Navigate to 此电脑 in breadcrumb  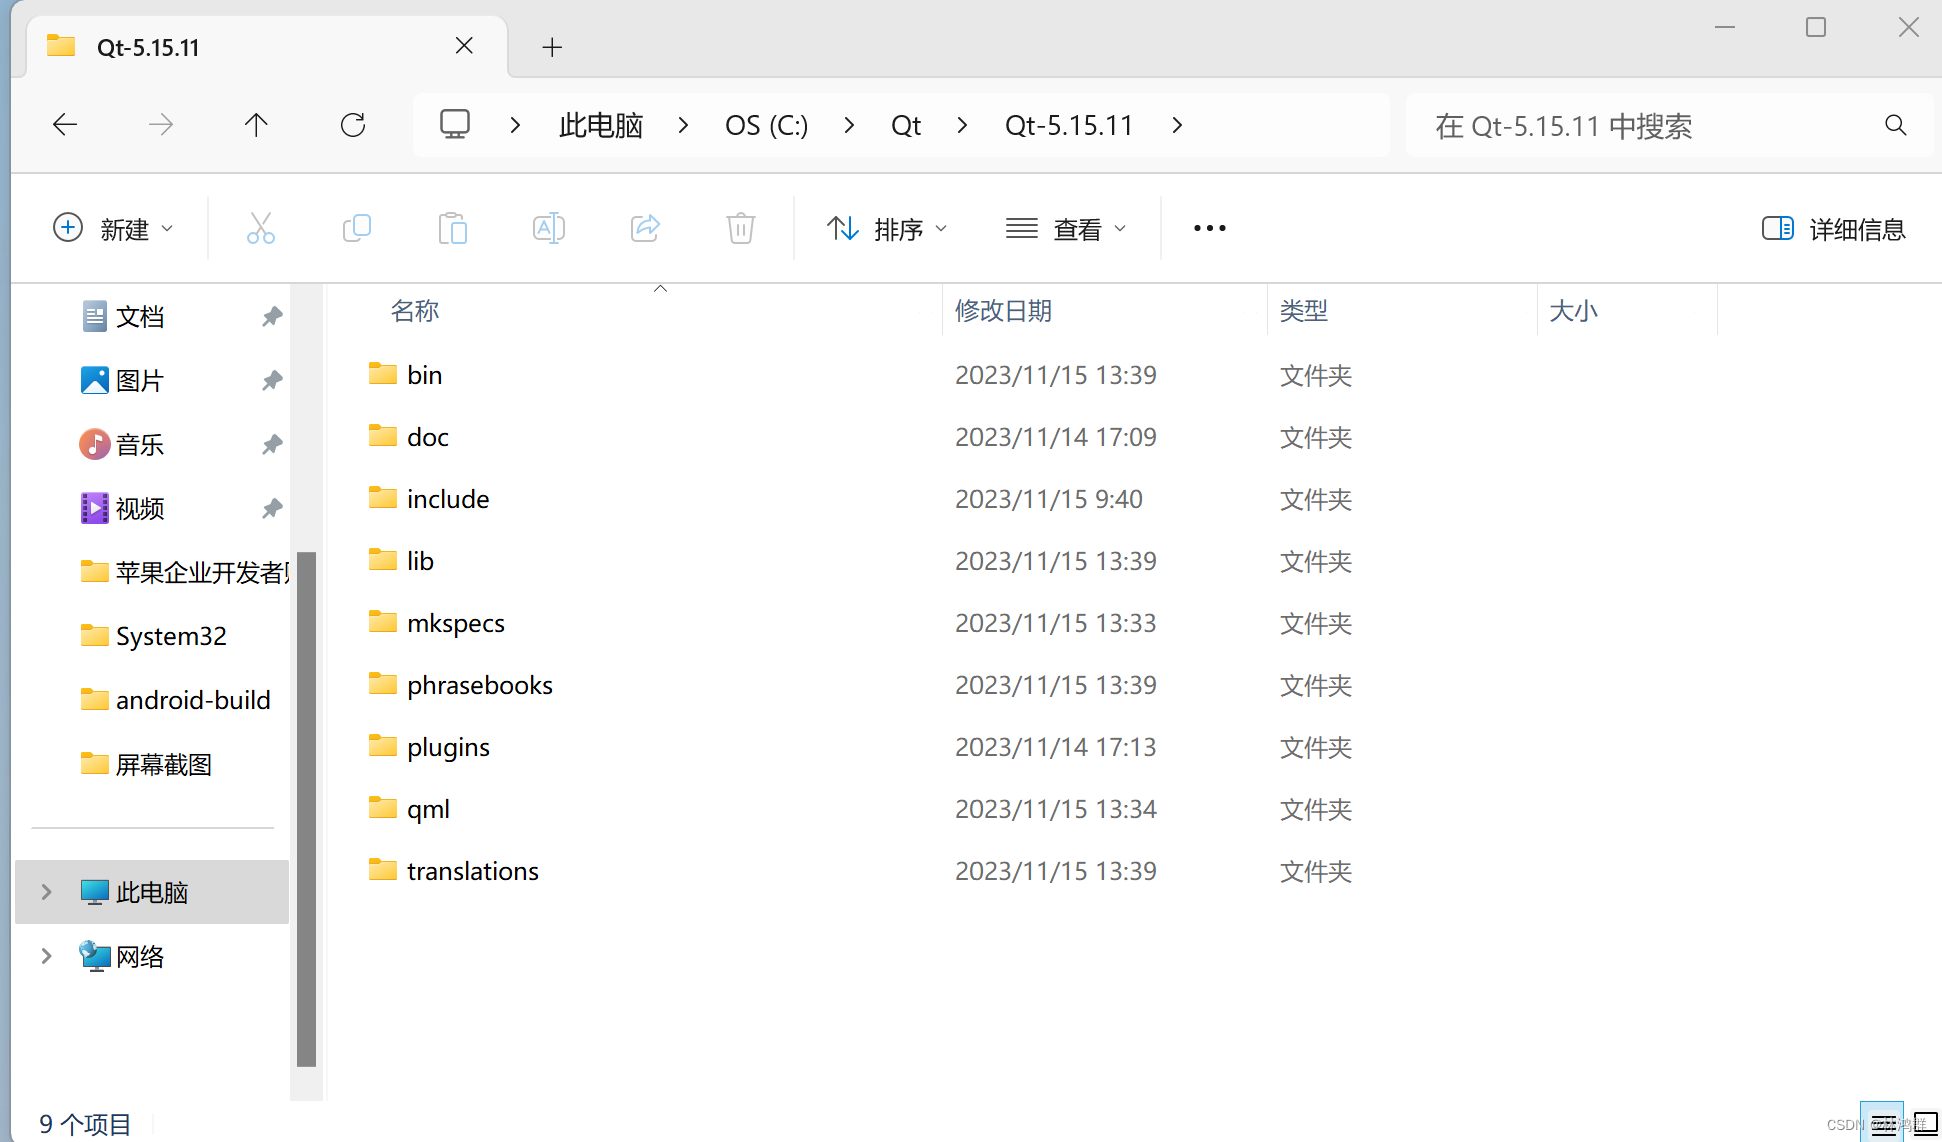[x=600, y=125]
